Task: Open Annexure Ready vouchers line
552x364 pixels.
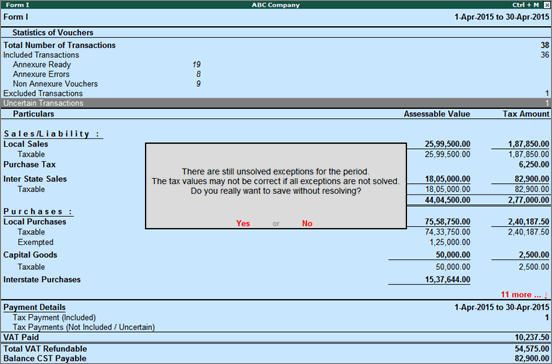Action: (276, 64)
